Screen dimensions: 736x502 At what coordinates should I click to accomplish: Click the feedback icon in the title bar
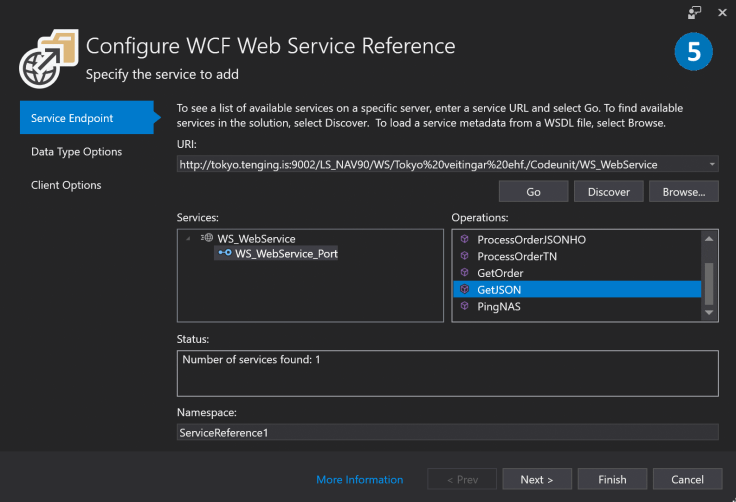(695, 12)
